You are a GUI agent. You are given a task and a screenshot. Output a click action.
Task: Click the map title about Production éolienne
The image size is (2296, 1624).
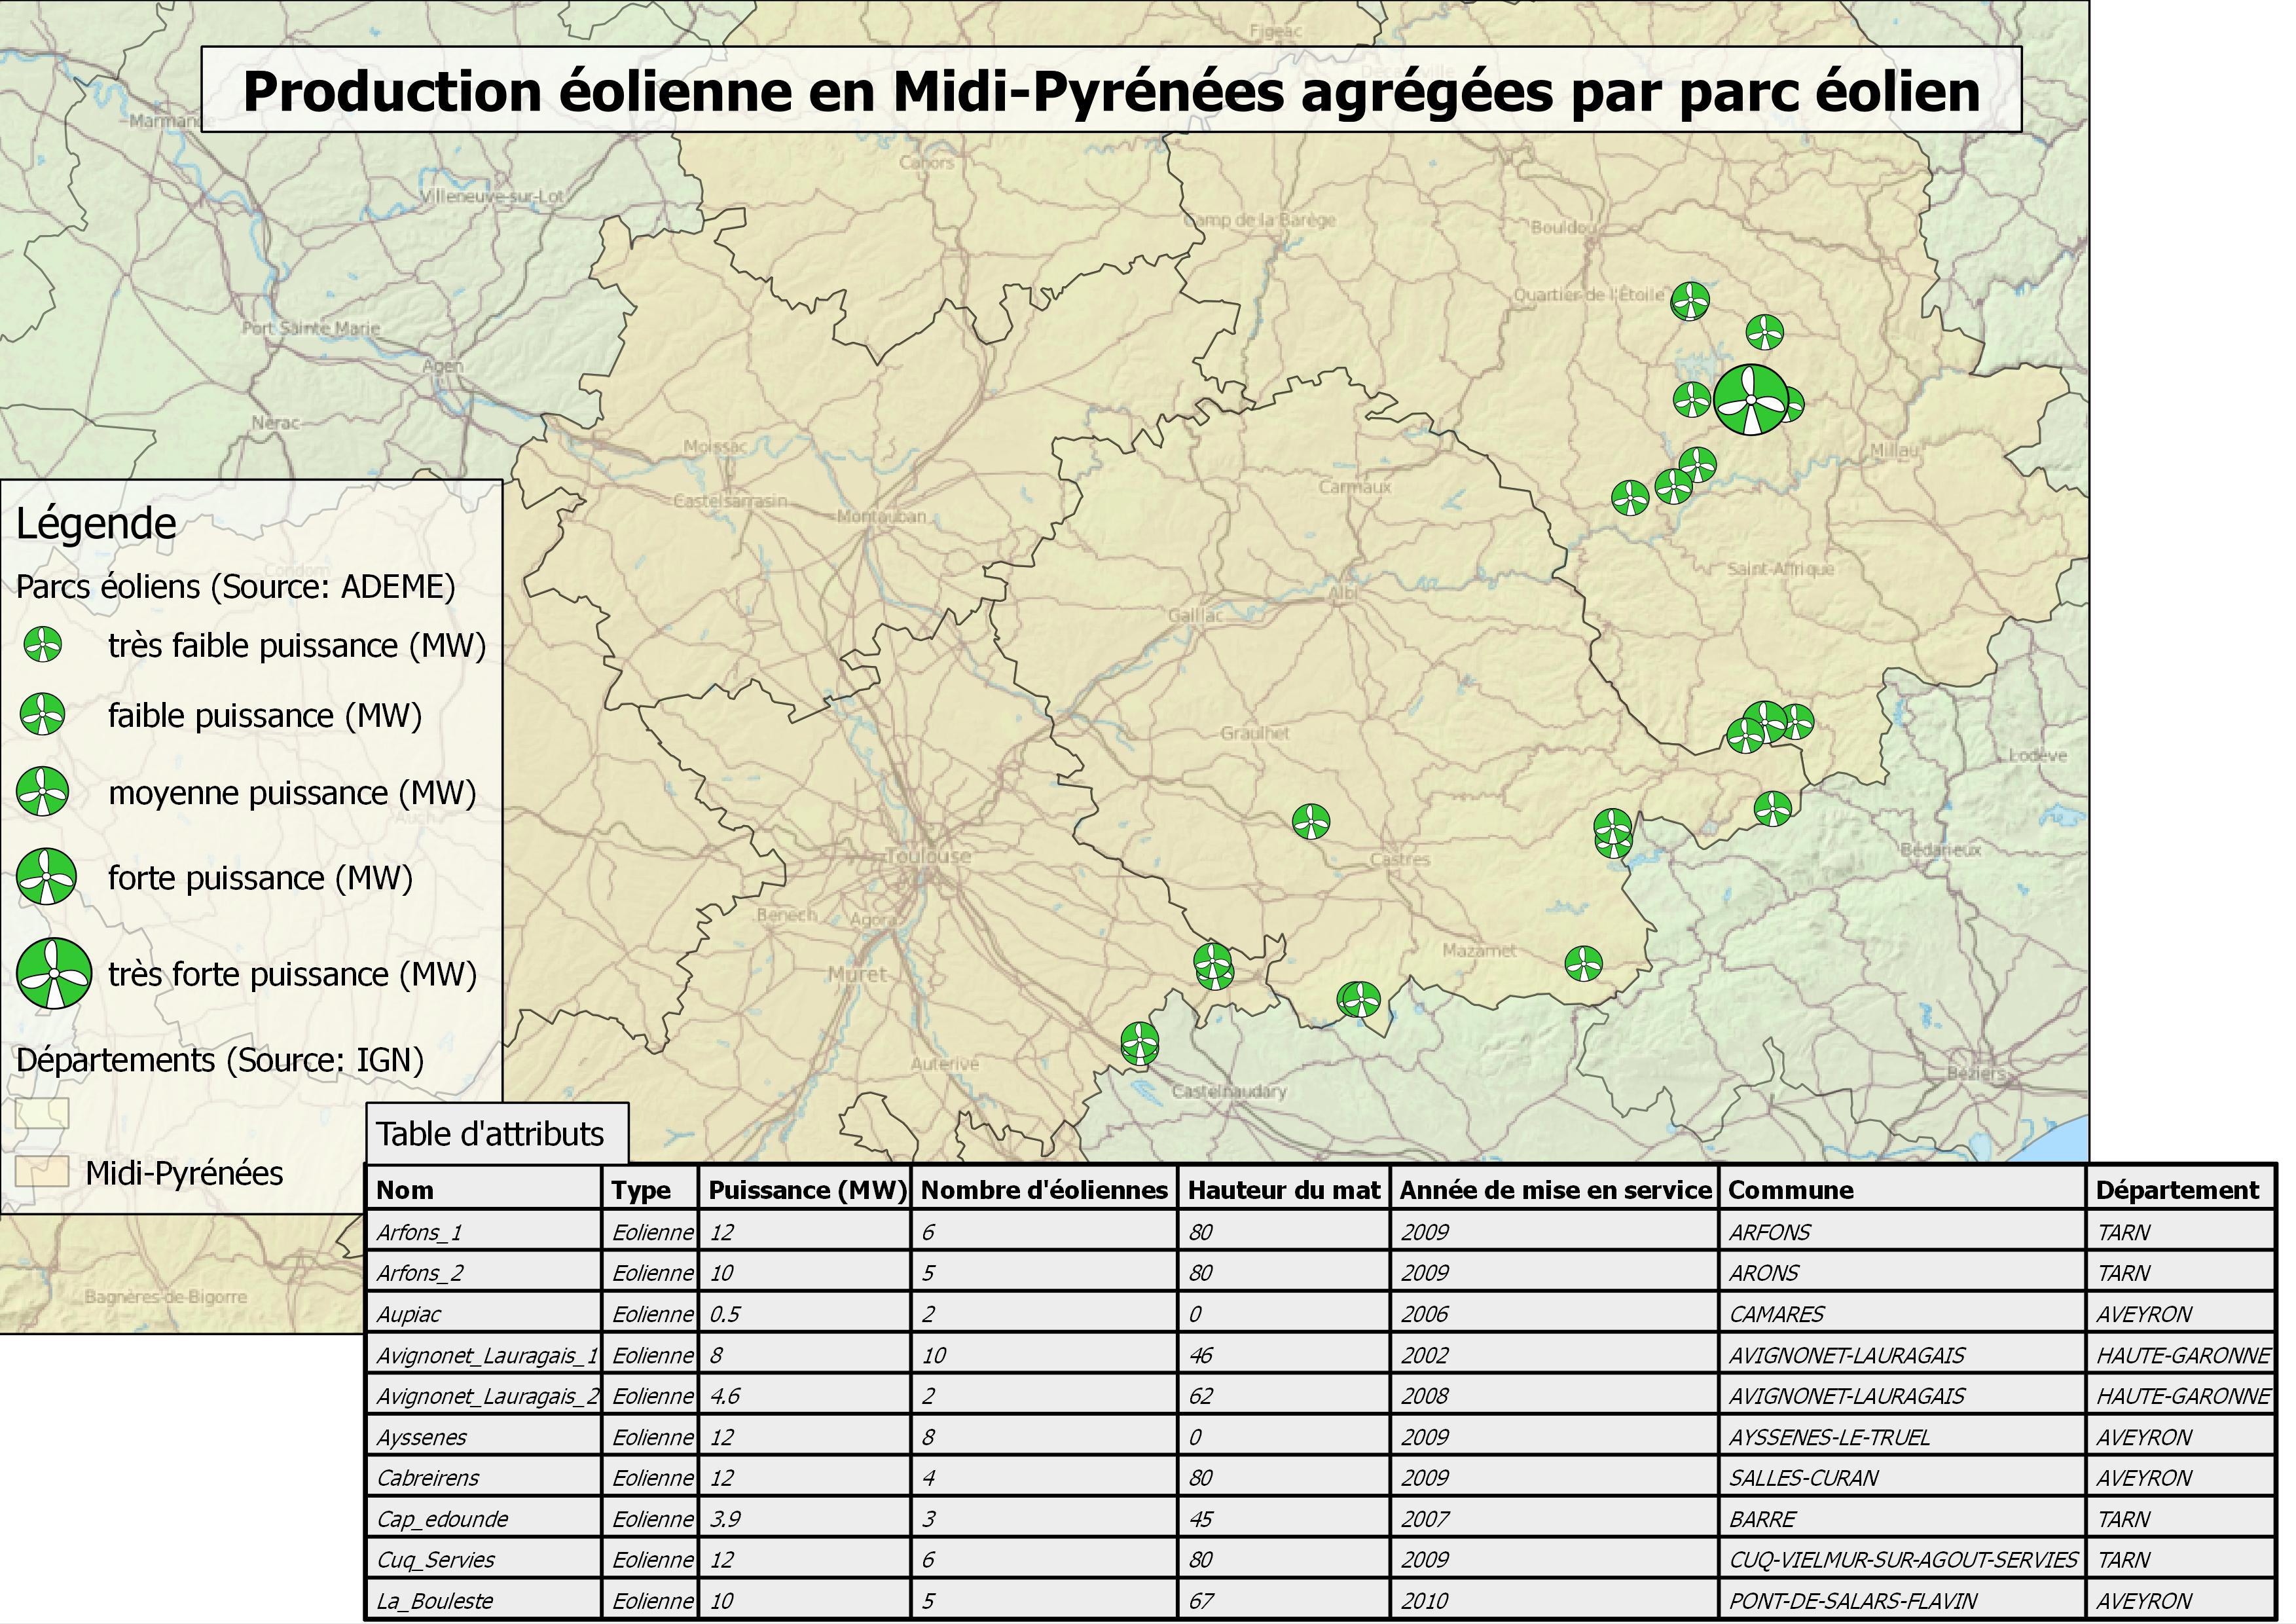pos(1111,91)
